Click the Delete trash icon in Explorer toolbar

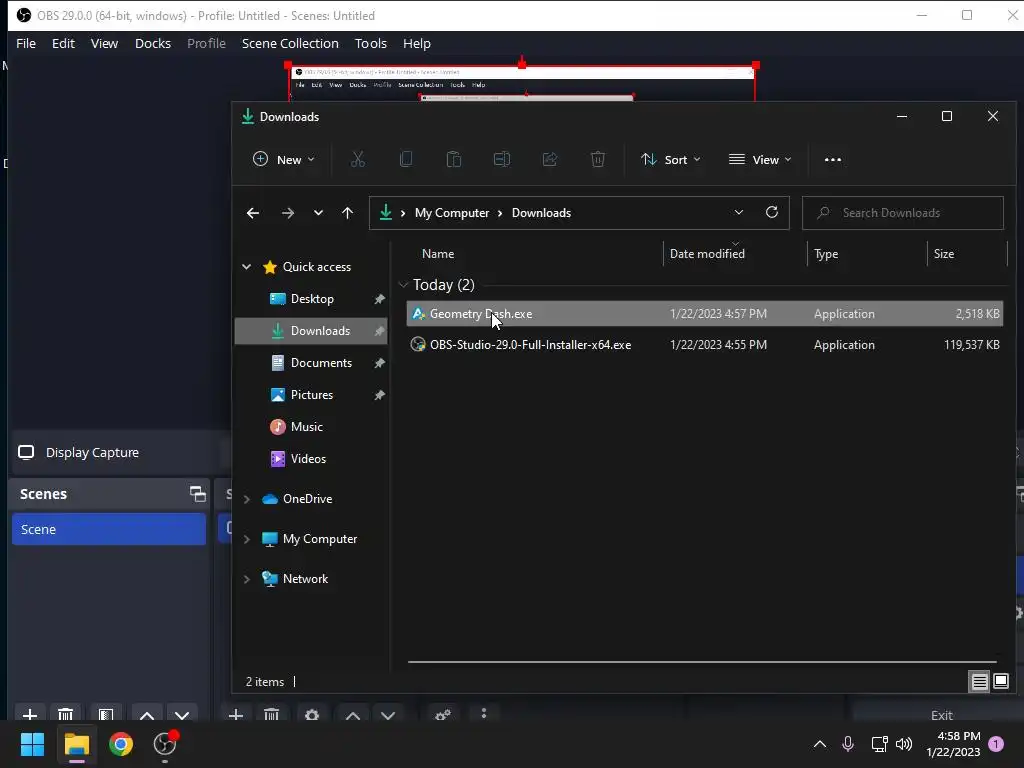coord(598,159)
